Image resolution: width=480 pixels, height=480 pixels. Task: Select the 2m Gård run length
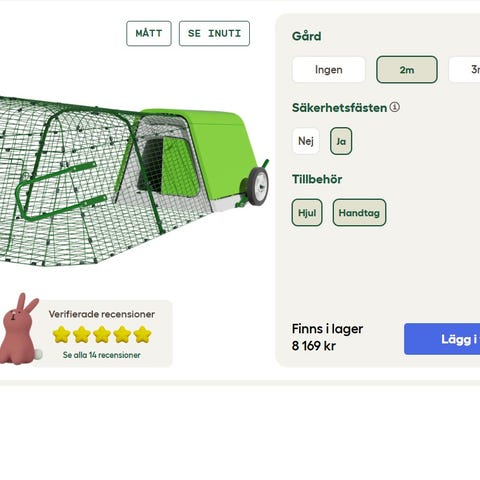click(x=407, y=70)
